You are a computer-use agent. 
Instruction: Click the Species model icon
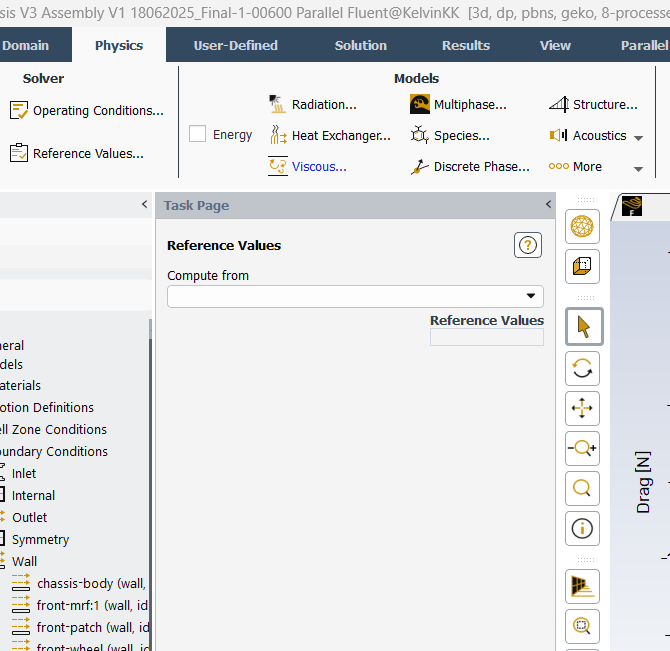(x=419, y=135)
